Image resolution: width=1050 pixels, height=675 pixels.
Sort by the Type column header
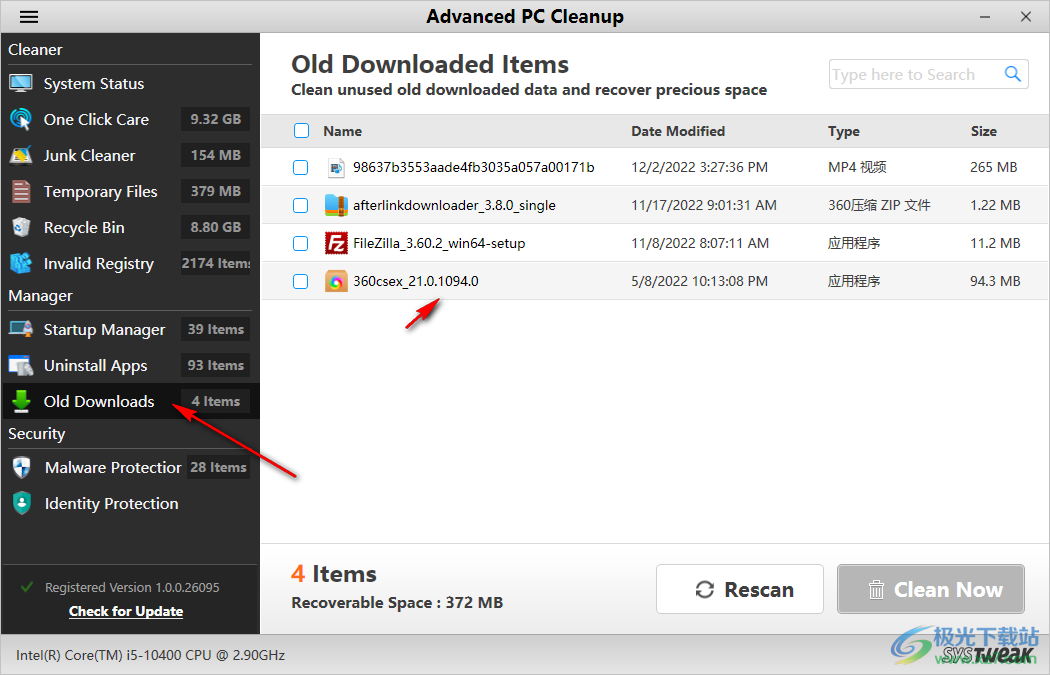pos(844,131)
